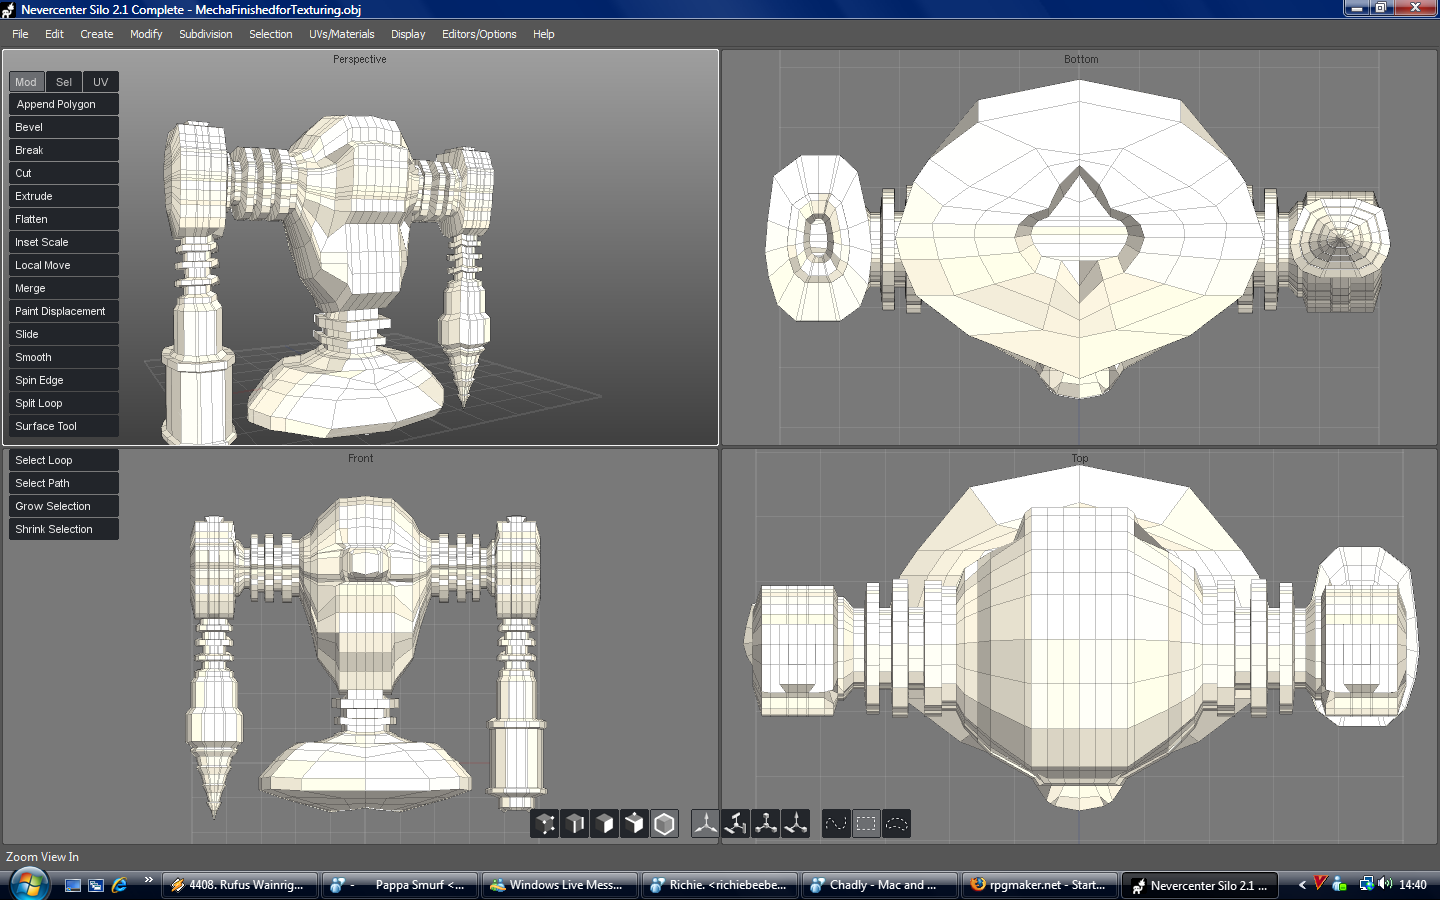Open the Subdivision menu
This screenshot has width=1440, height=900.
coord(205,34)
